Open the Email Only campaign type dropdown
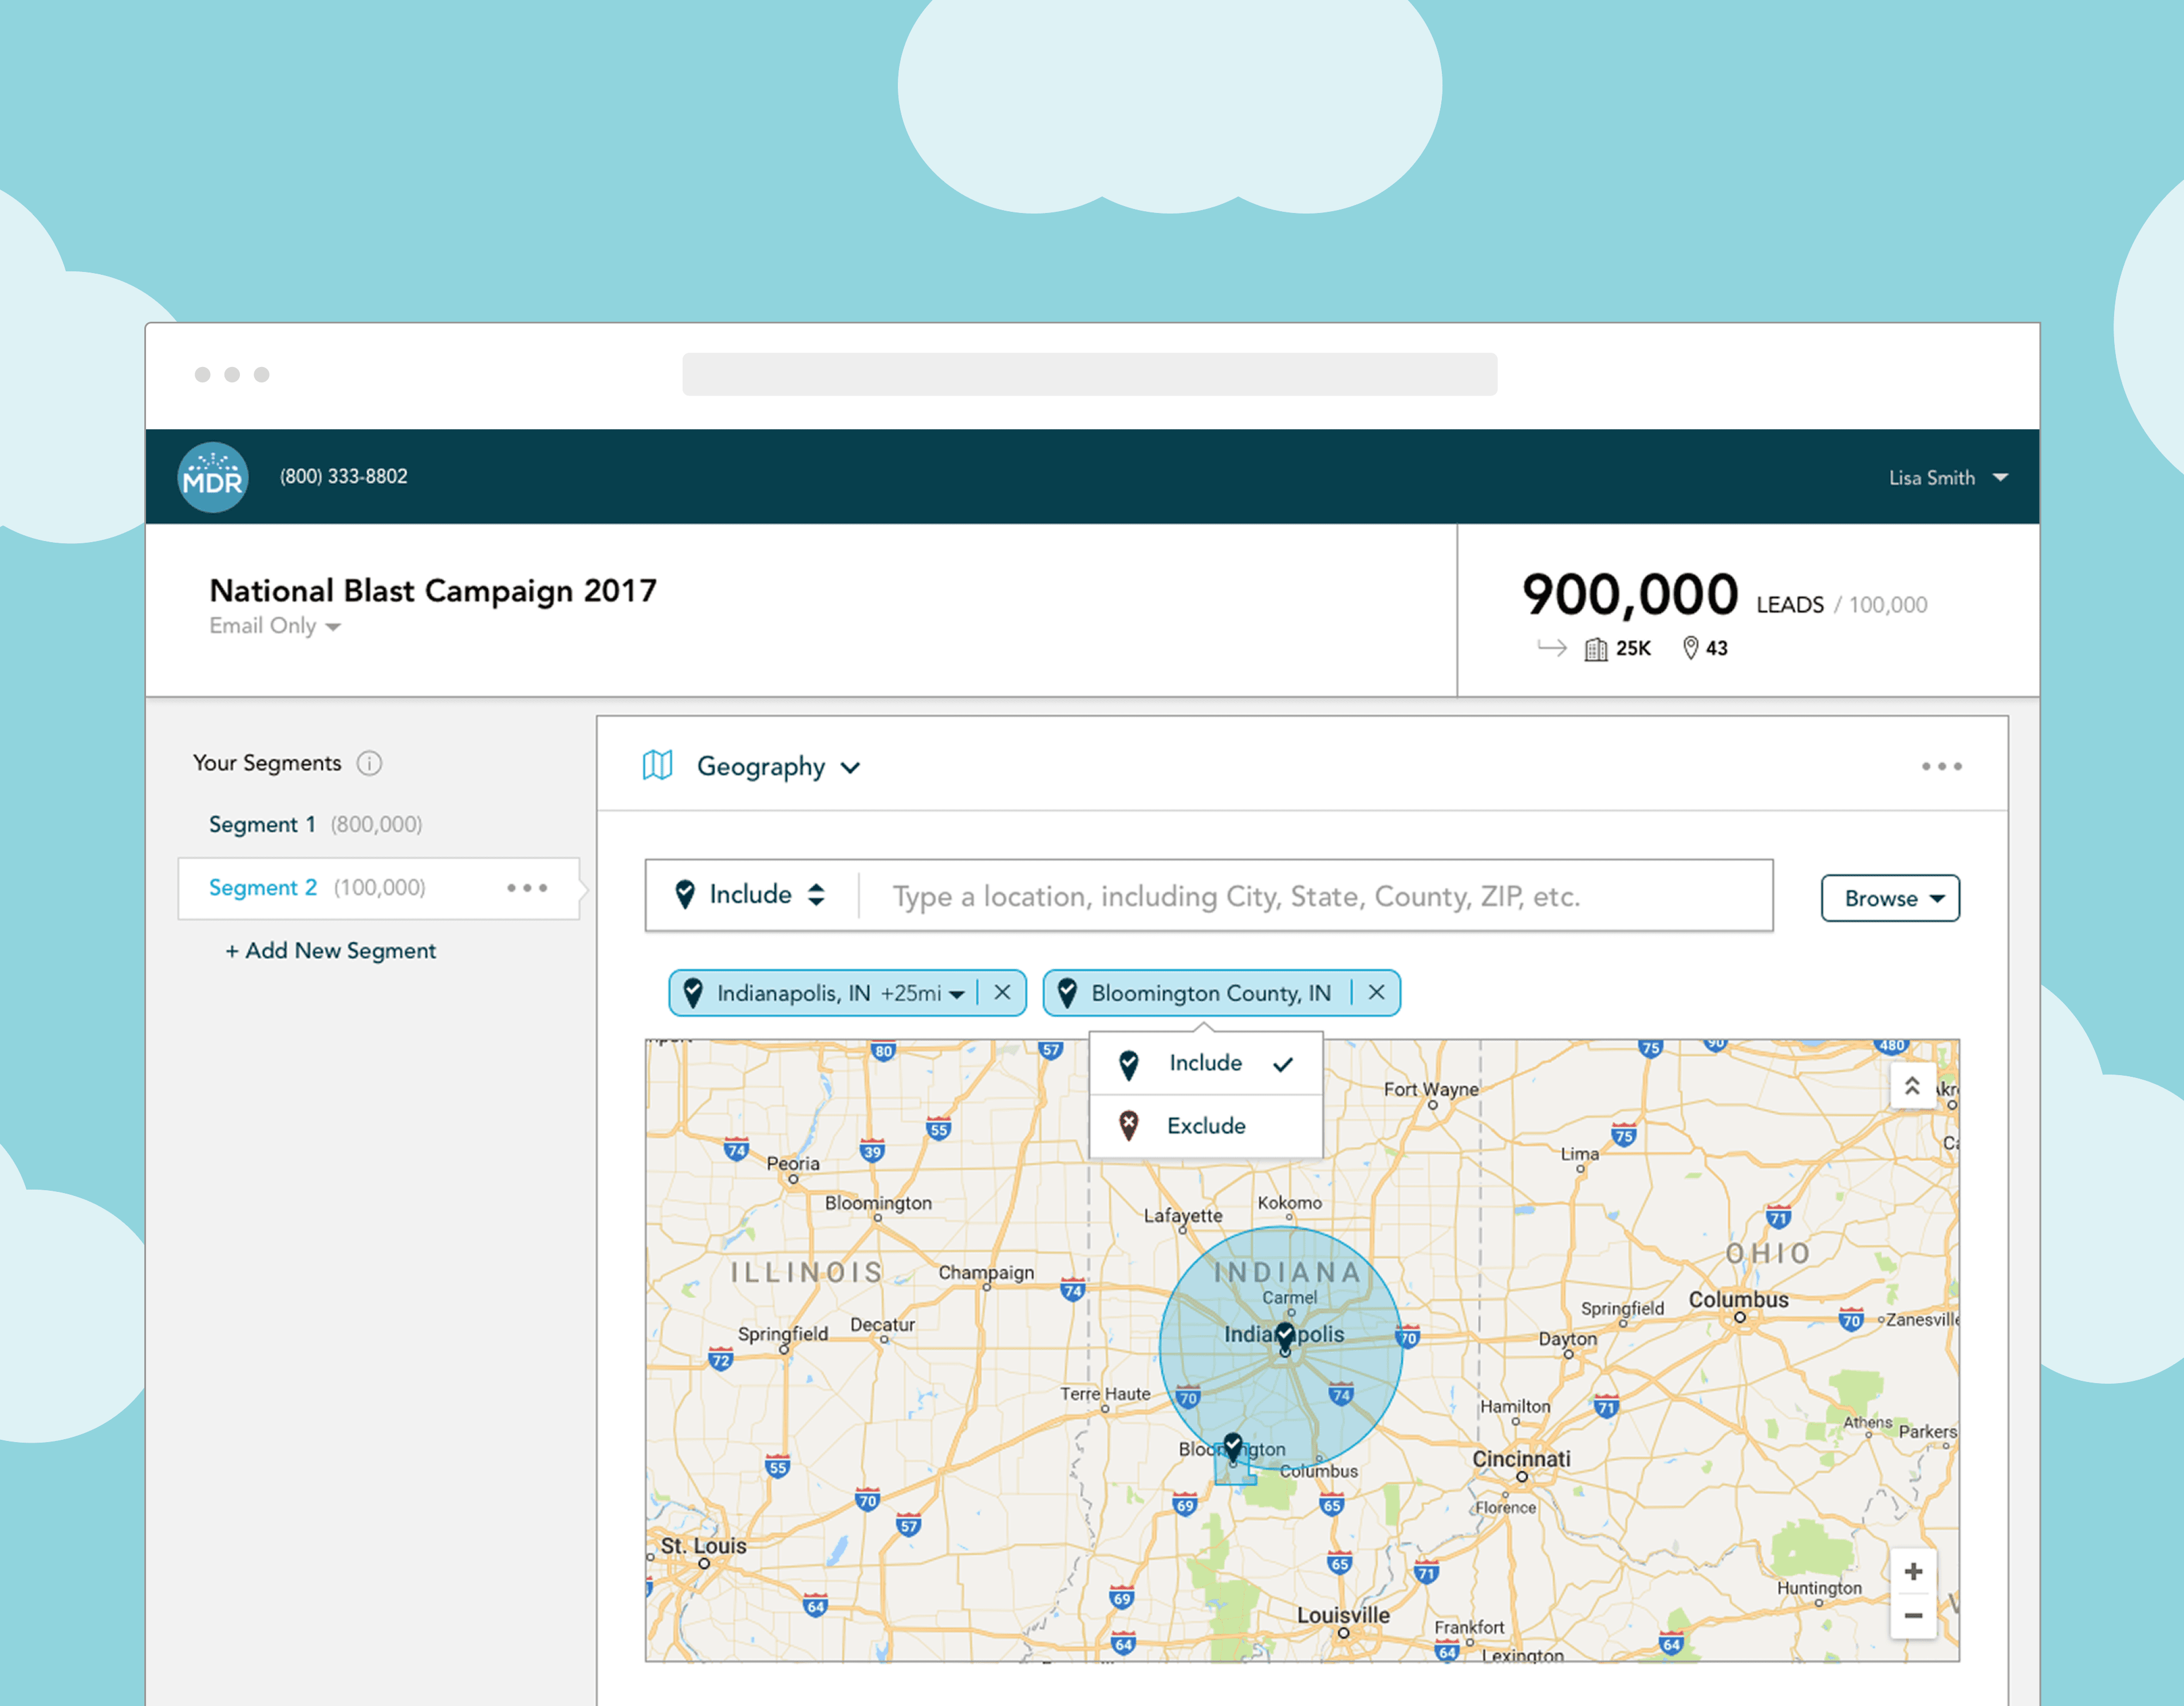The height and width of the screenshot is (1706, 2184). pyautogui.click(x=275, y=626)
